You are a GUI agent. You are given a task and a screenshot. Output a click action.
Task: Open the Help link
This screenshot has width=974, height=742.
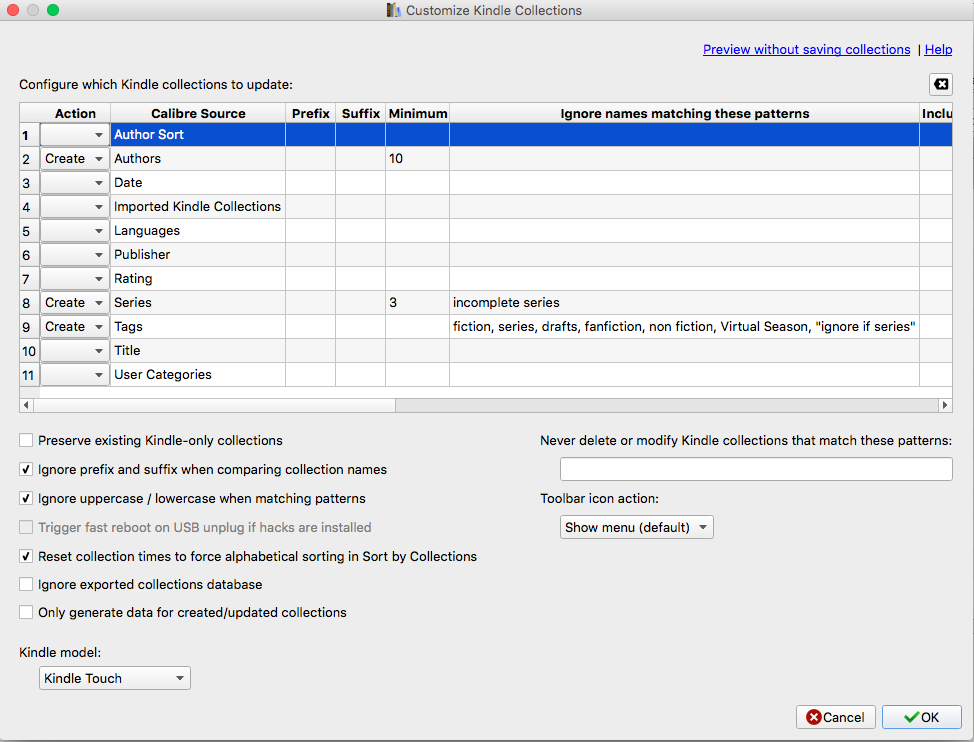[x=938, y=50]
